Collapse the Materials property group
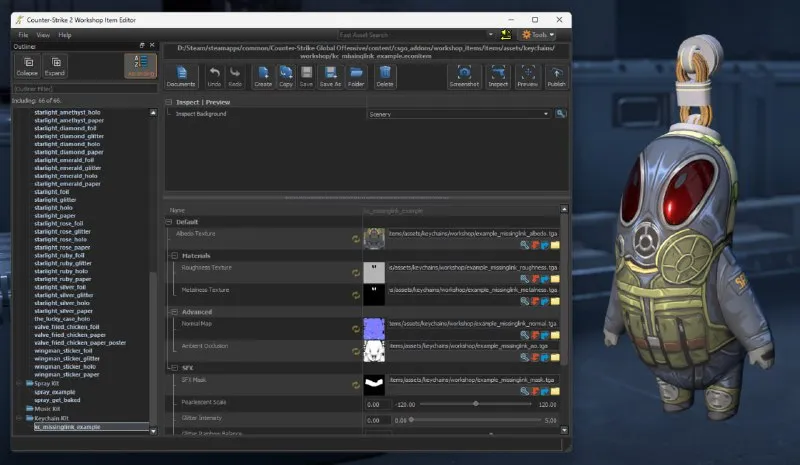Viewport: 800px width, 465px height. click(x=174, y=256)
